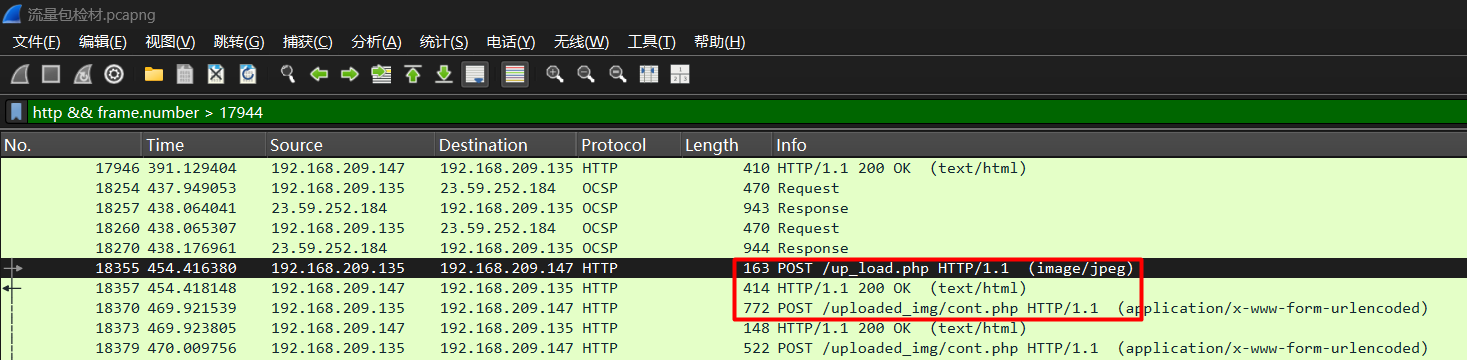Open the 帮助(H) menu
The image size is (1467, 360).
720,42
